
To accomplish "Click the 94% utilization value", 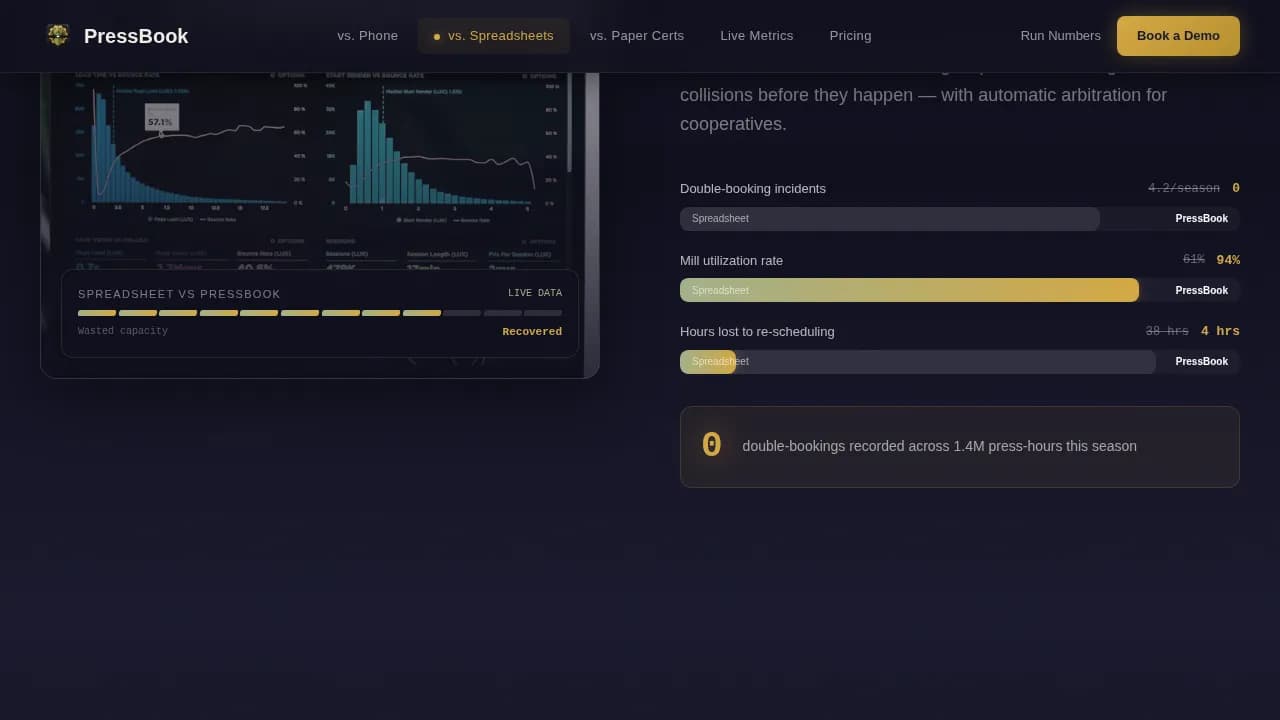I will [x=1228, y=260].
